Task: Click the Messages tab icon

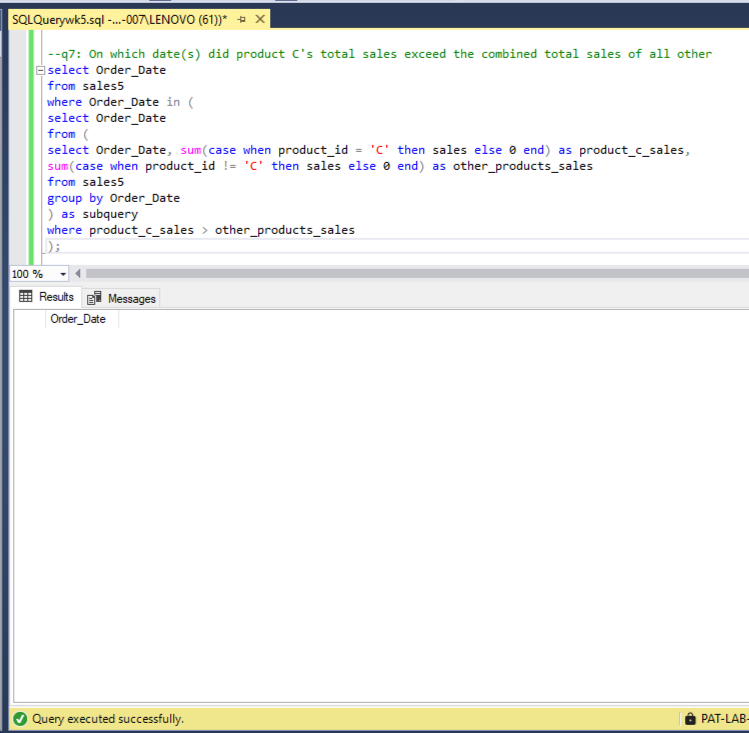Action: 94,298
